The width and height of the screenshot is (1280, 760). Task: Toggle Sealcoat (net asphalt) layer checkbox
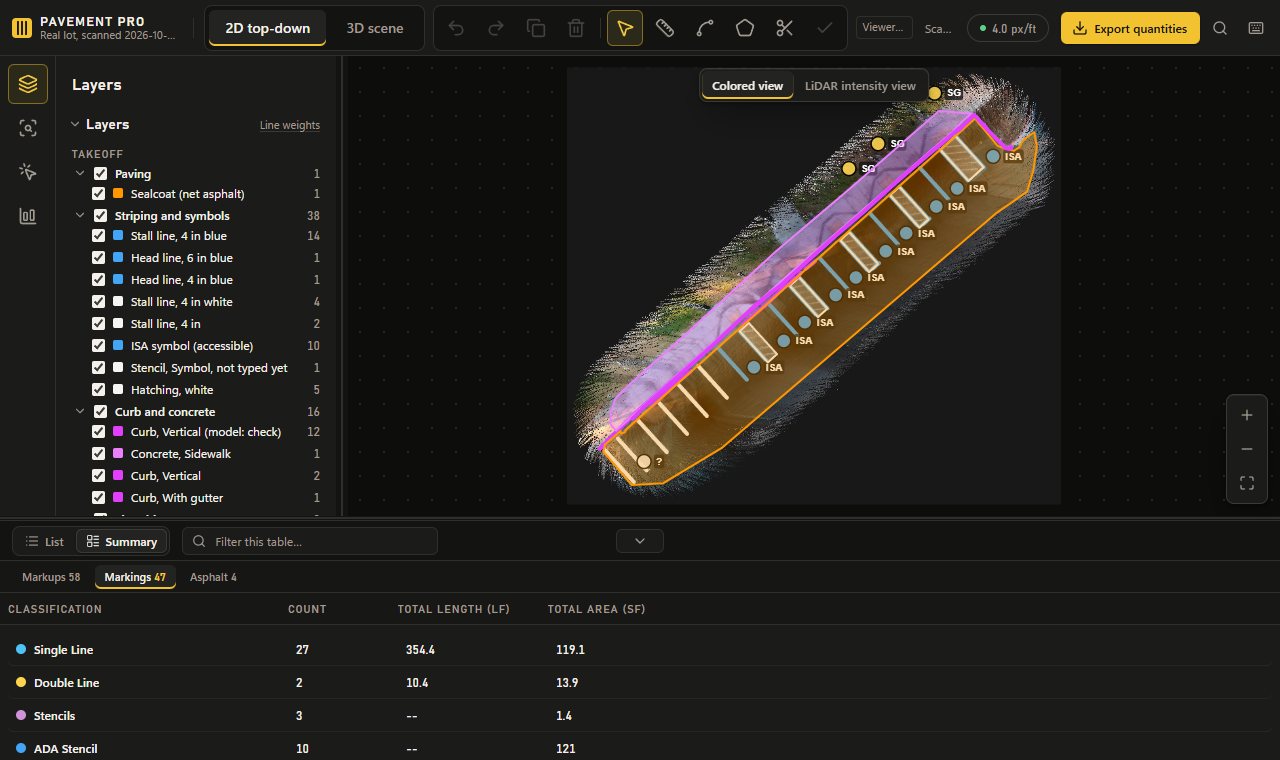[x=98, y=194]
